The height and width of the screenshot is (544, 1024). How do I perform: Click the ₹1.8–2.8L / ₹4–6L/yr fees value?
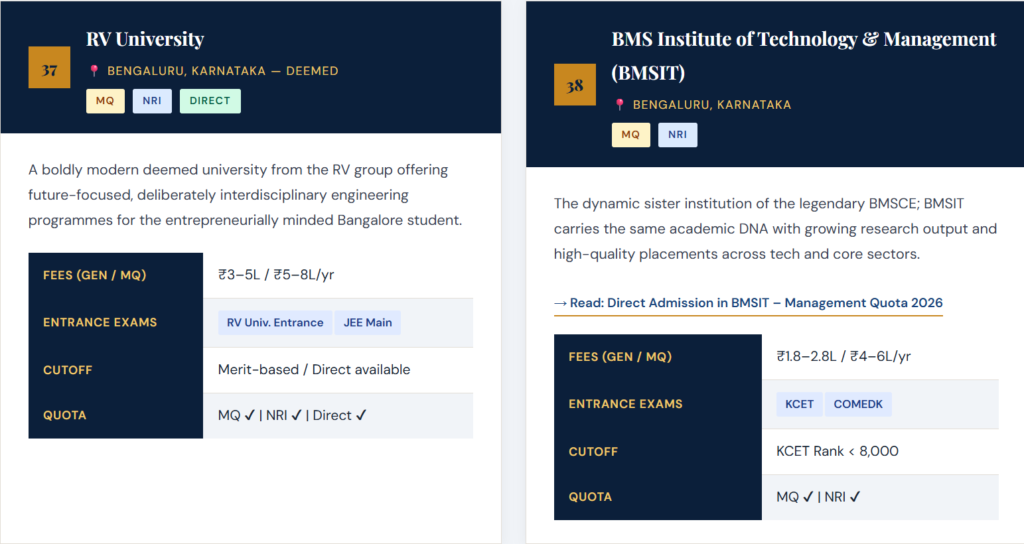click(x=843, y=357)
